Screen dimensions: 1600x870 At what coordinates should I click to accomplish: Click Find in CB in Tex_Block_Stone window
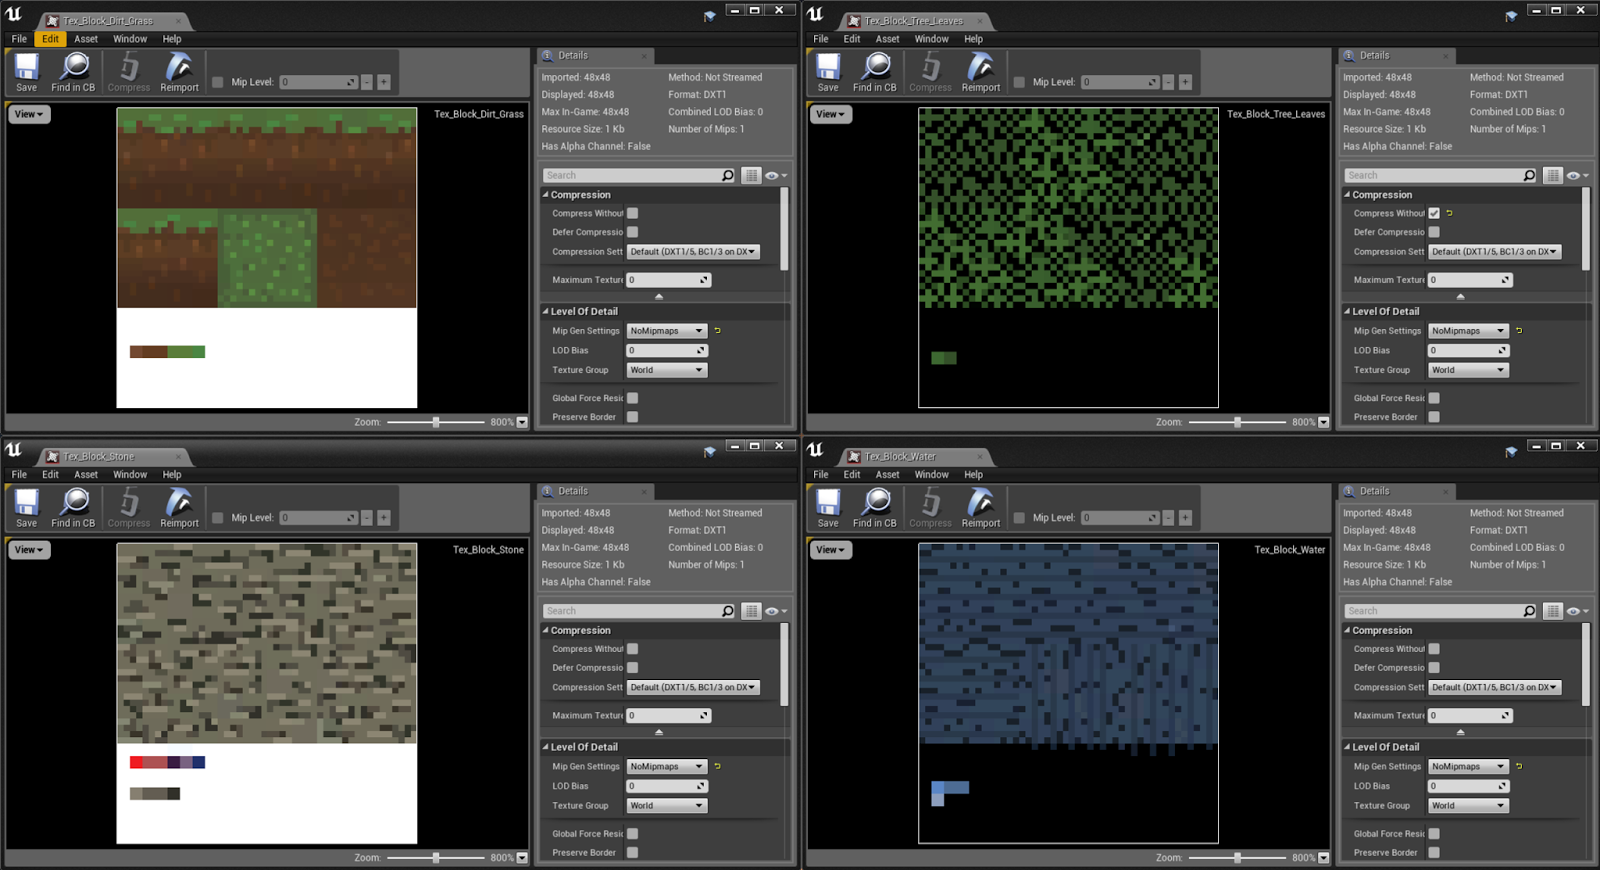click(x=73, y=507)
